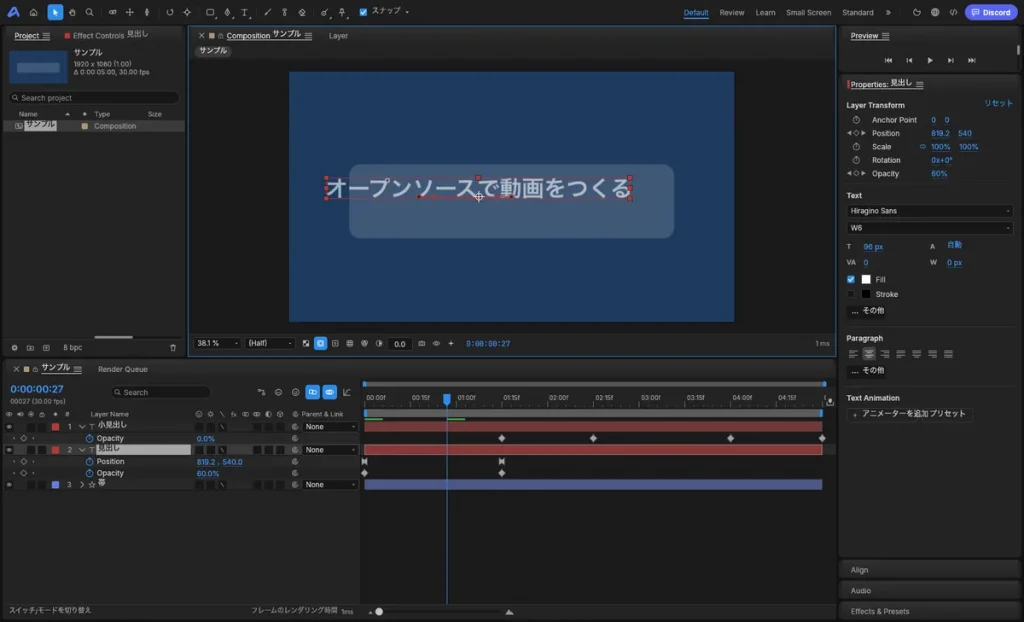Click the snapshot camera icon in viewer
1024x622 pixels.
click(421, 343)
